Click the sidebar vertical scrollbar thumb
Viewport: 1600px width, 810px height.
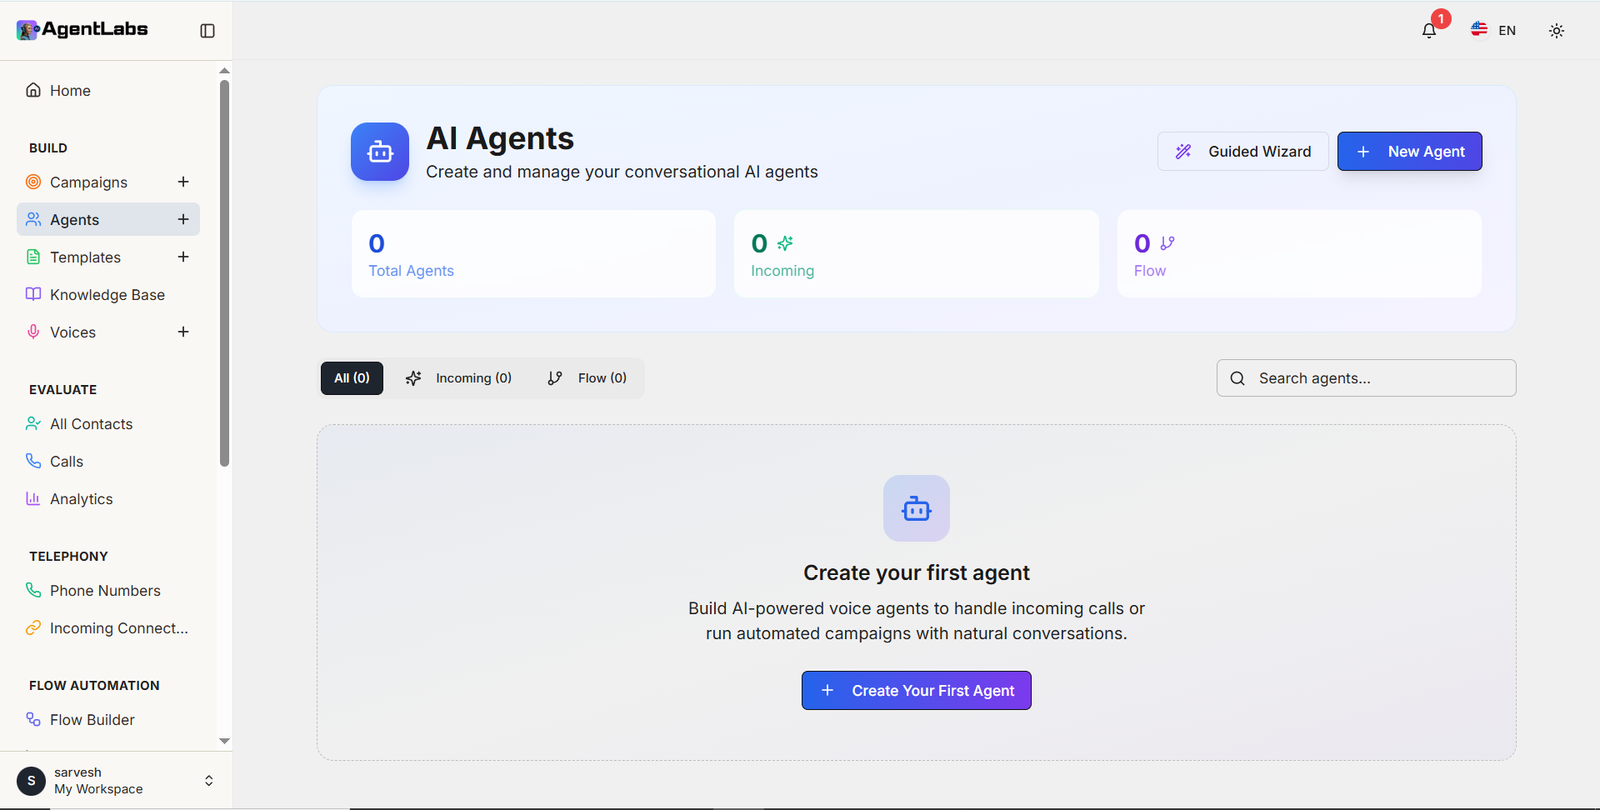pyautogui.click(x=224, y=273)
